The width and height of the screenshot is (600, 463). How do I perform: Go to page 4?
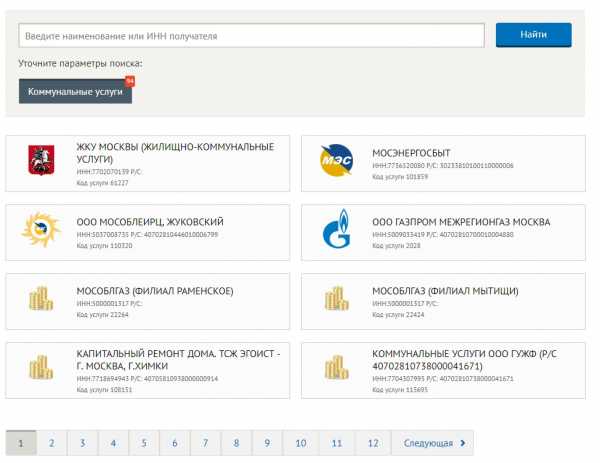(113, 443)
